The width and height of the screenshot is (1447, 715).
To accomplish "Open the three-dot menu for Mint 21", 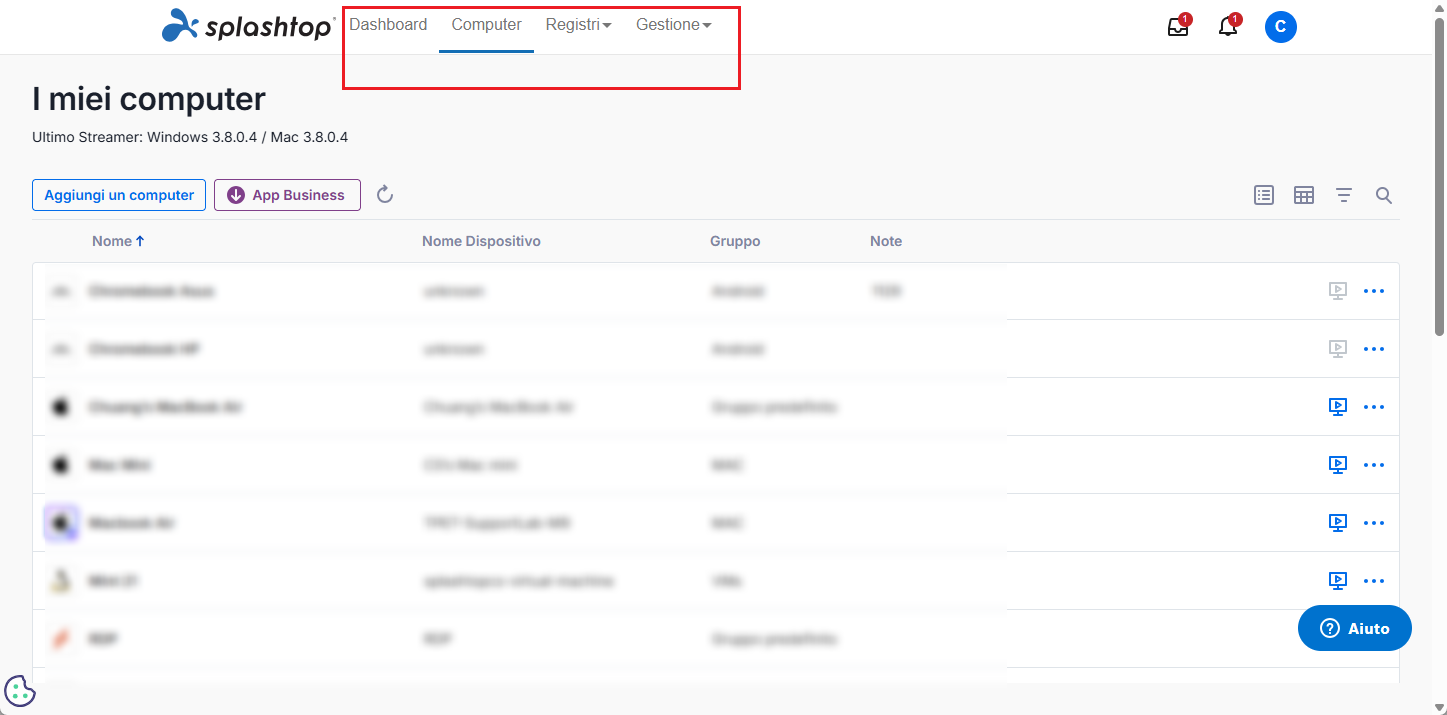I will pos(1374,581).
